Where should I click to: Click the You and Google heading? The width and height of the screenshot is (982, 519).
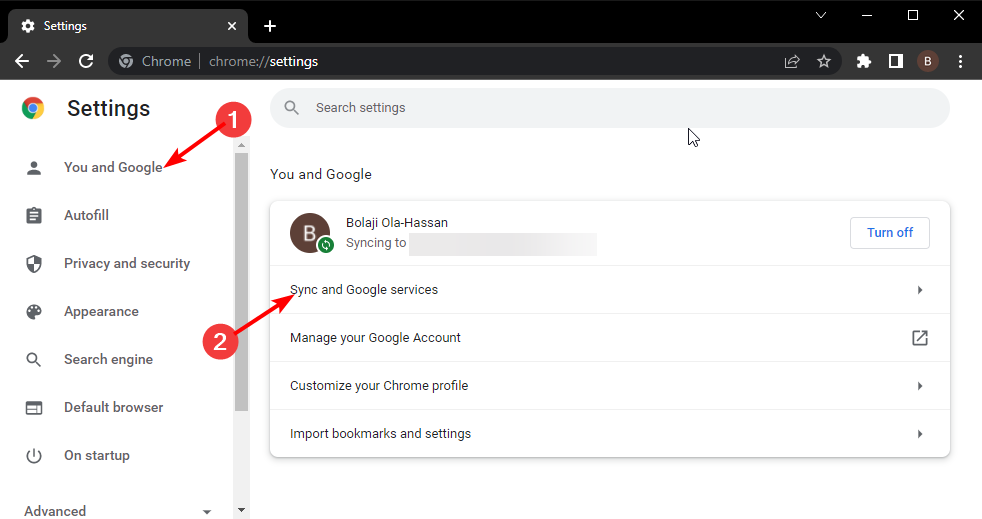point(321,175)
